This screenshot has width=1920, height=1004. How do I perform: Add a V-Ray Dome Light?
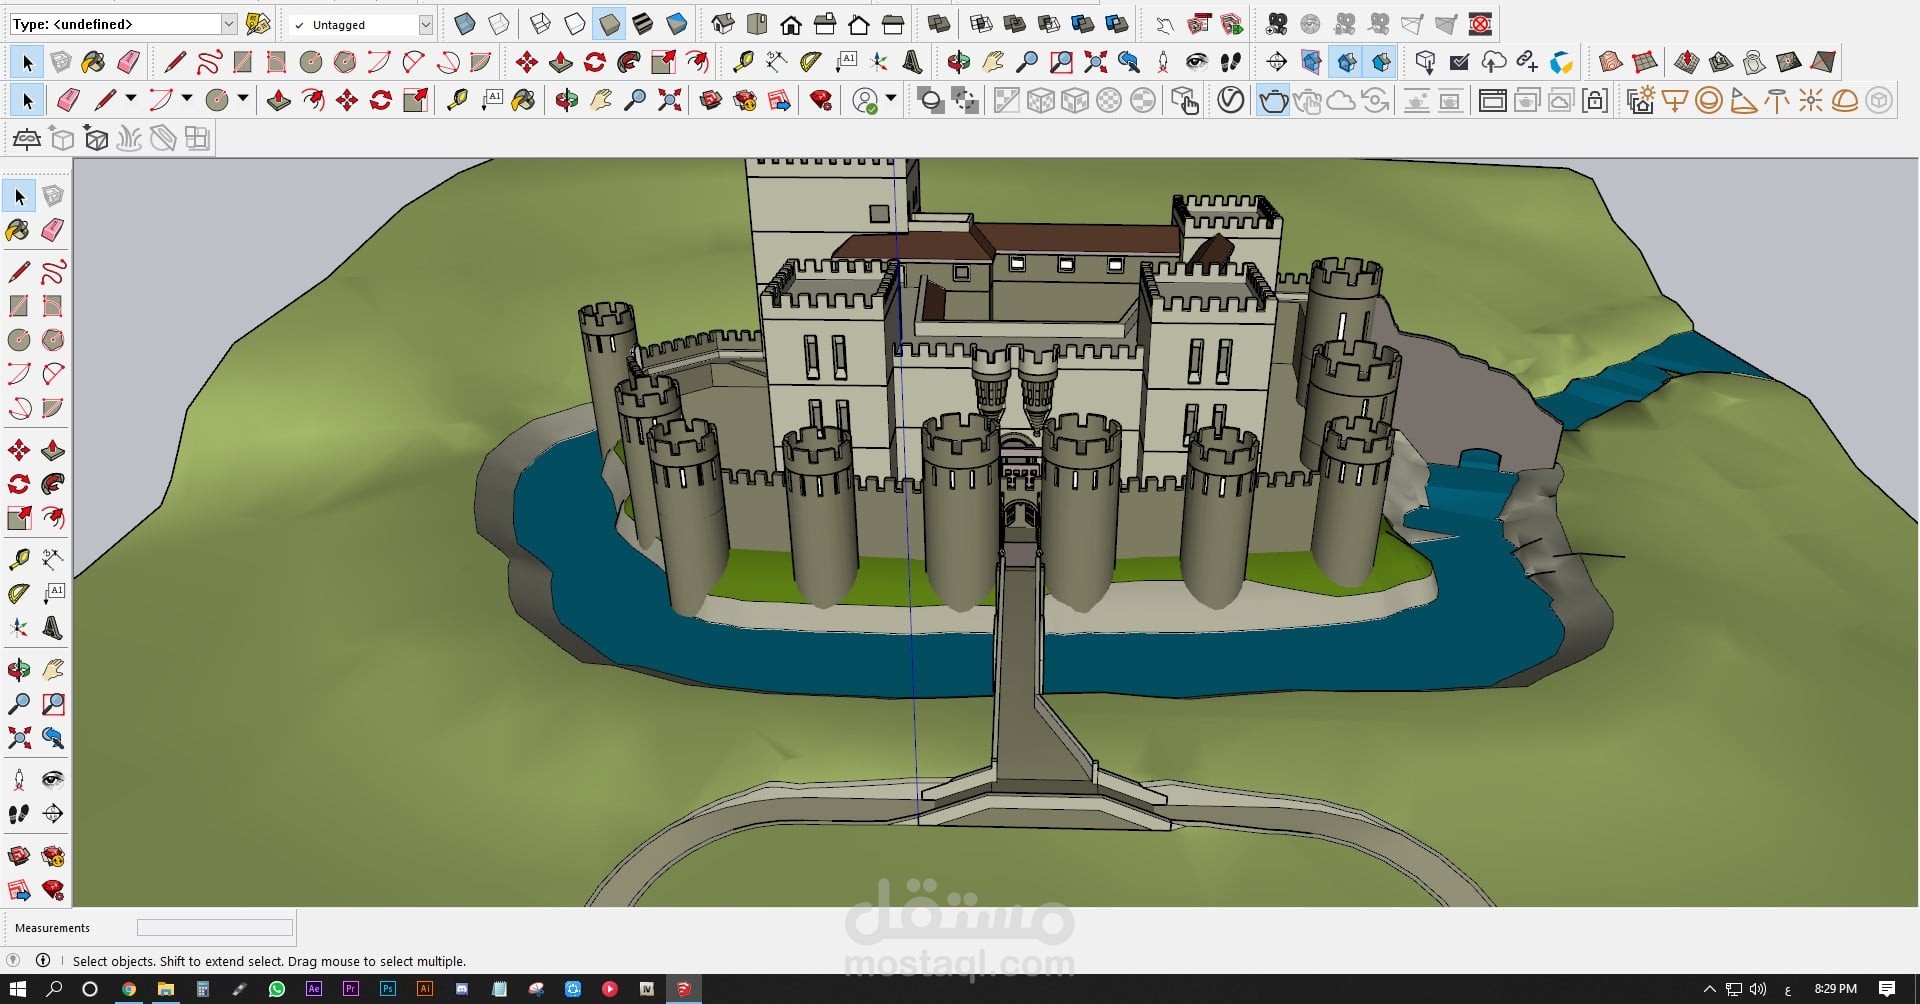point(1845,100)
